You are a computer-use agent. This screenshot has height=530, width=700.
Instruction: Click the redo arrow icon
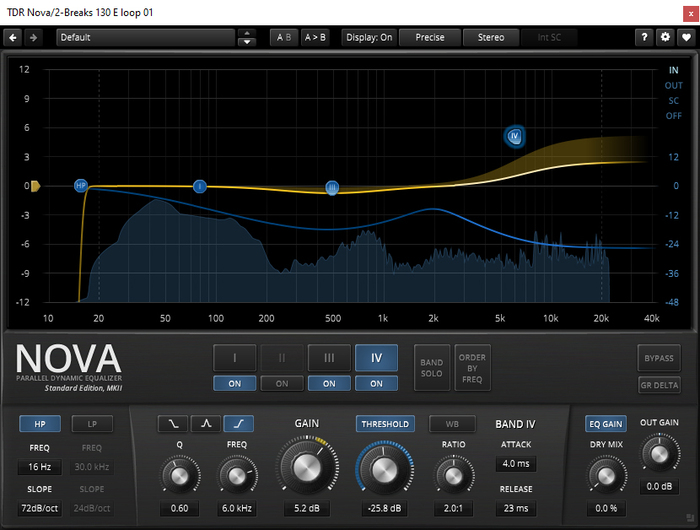[x=33, y=37]
